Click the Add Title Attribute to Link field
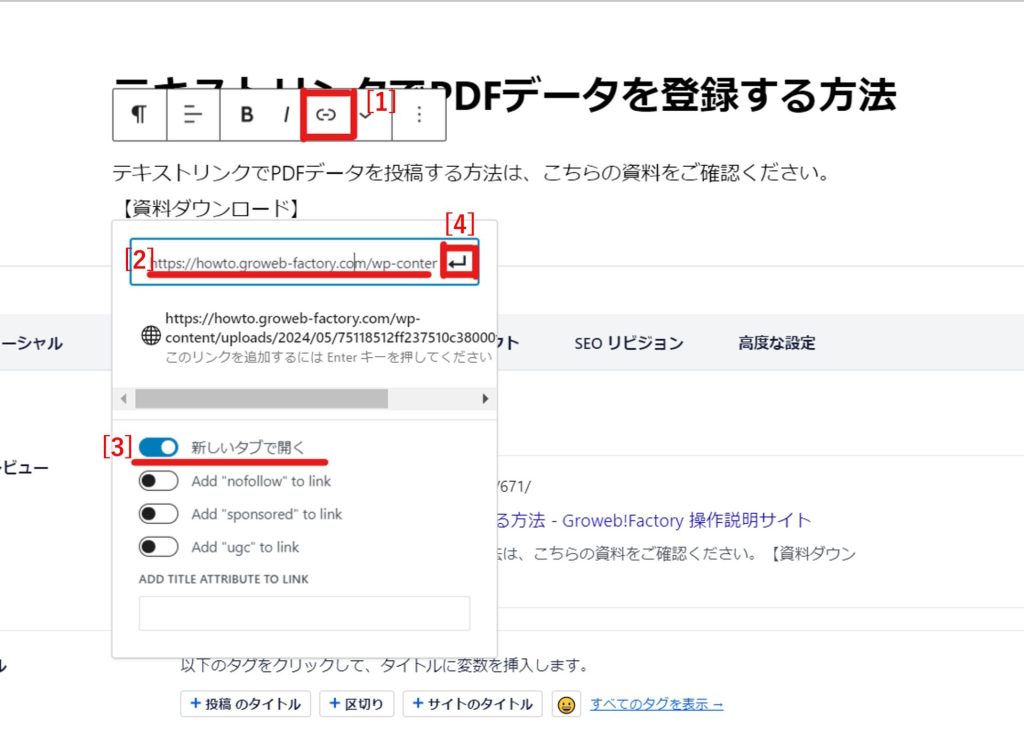The image size is (1024, 729). pos(304,613)
